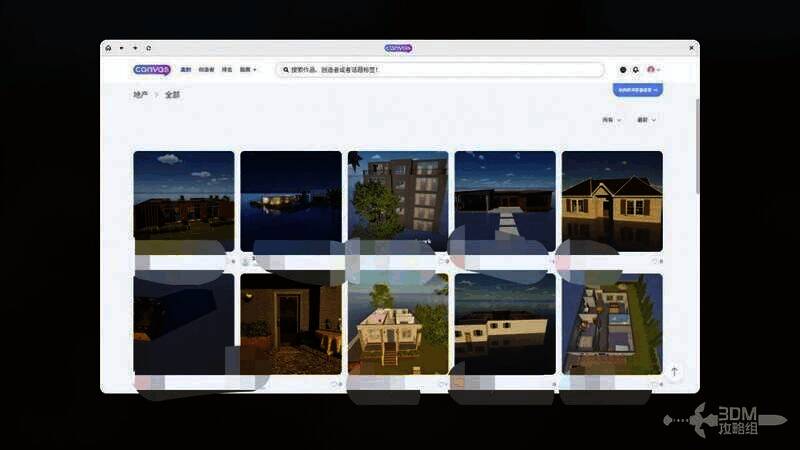Switch to the 创造者 navigation tab
This screenshot has height=450, width=800.
click(206, 70)
